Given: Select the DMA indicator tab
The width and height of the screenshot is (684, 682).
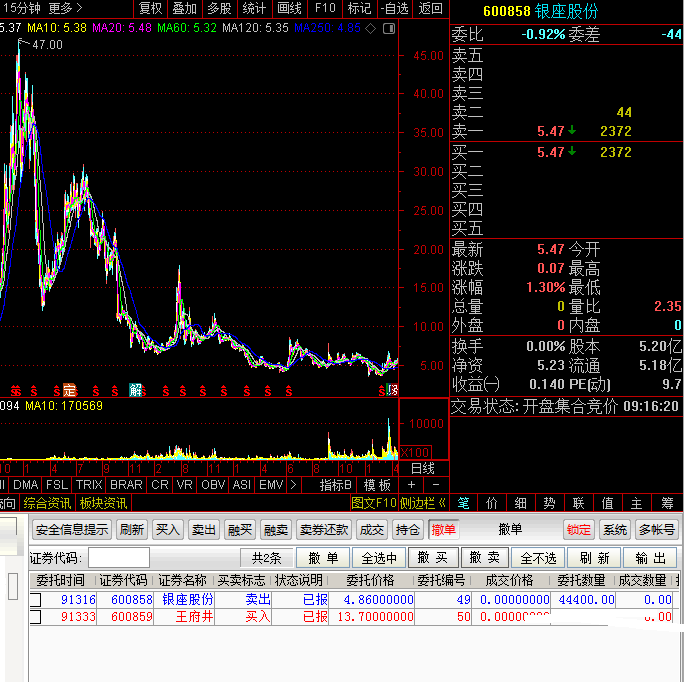Looking at the screenshot, I should tap(25, 485).
